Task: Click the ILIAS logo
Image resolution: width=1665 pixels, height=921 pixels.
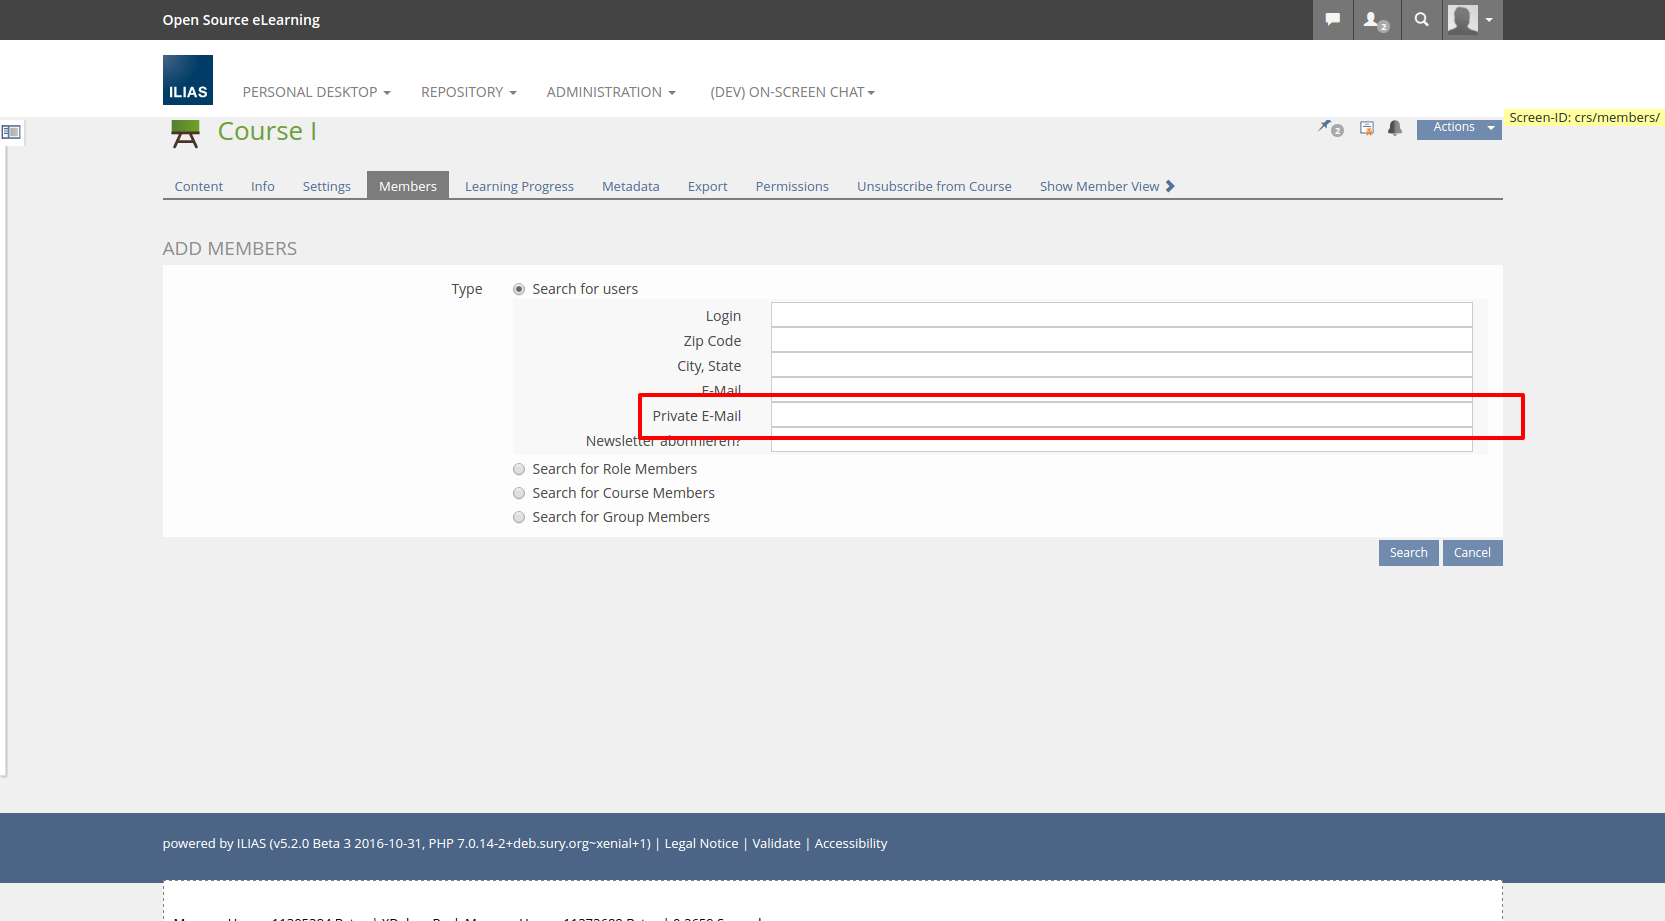Action: pyautogui.click(x=188, y=80)
